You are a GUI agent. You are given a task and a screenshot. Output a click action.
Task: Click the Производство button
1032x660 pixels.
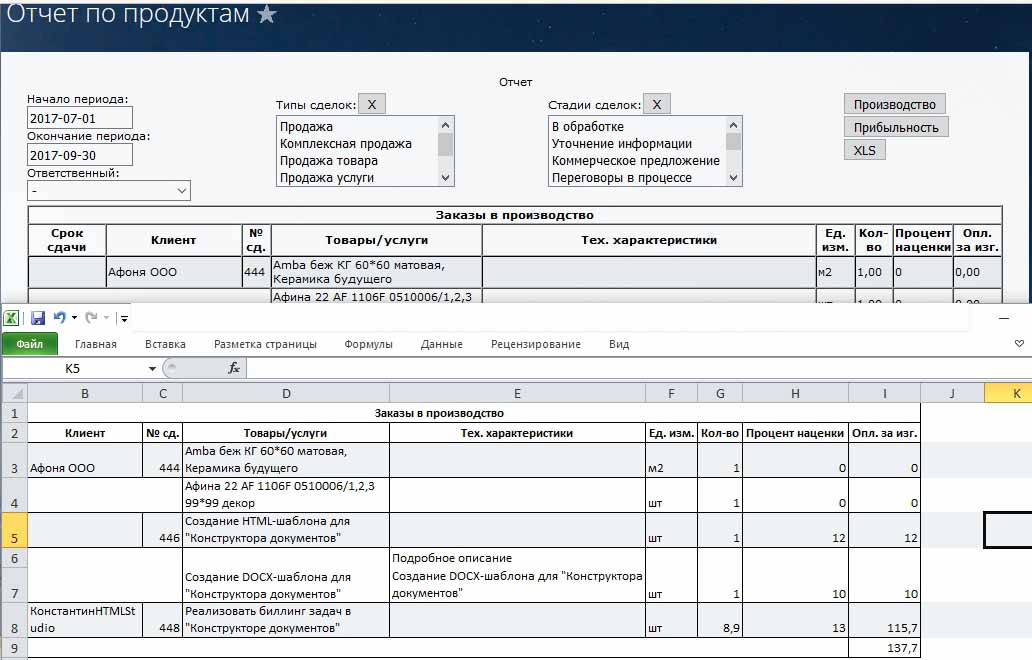pyautogui.click(x=894, y=104)
